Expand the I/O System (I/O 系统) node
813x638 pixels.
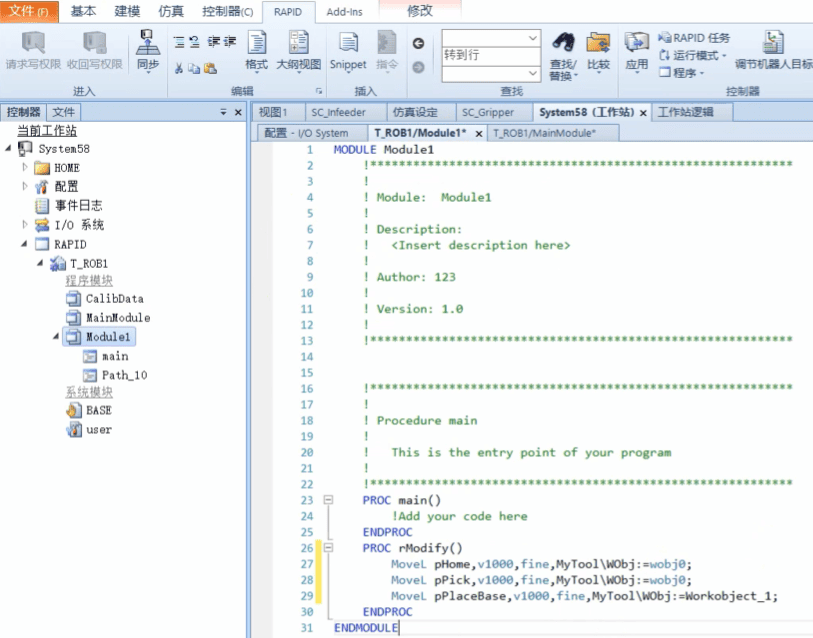tap(24, 224)
